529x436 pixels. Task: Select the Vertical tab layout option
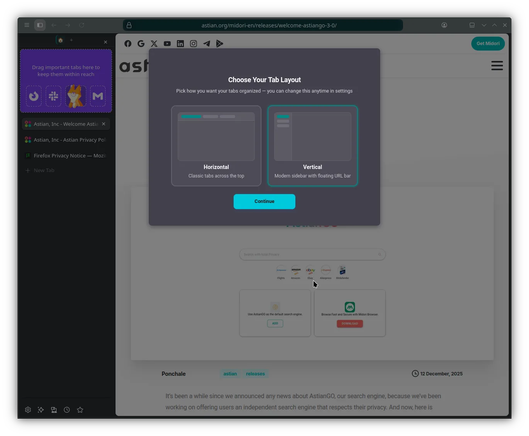[312, 145]
